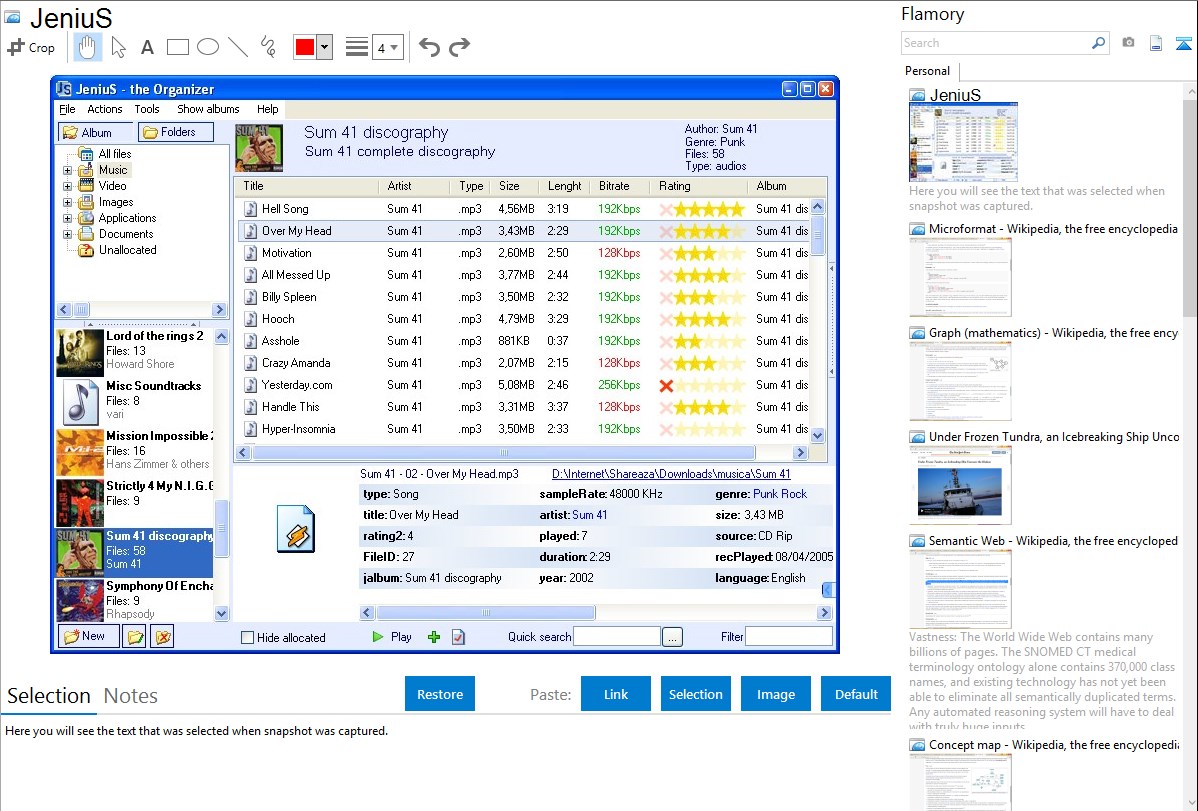Click the Selection paste button

696,694
